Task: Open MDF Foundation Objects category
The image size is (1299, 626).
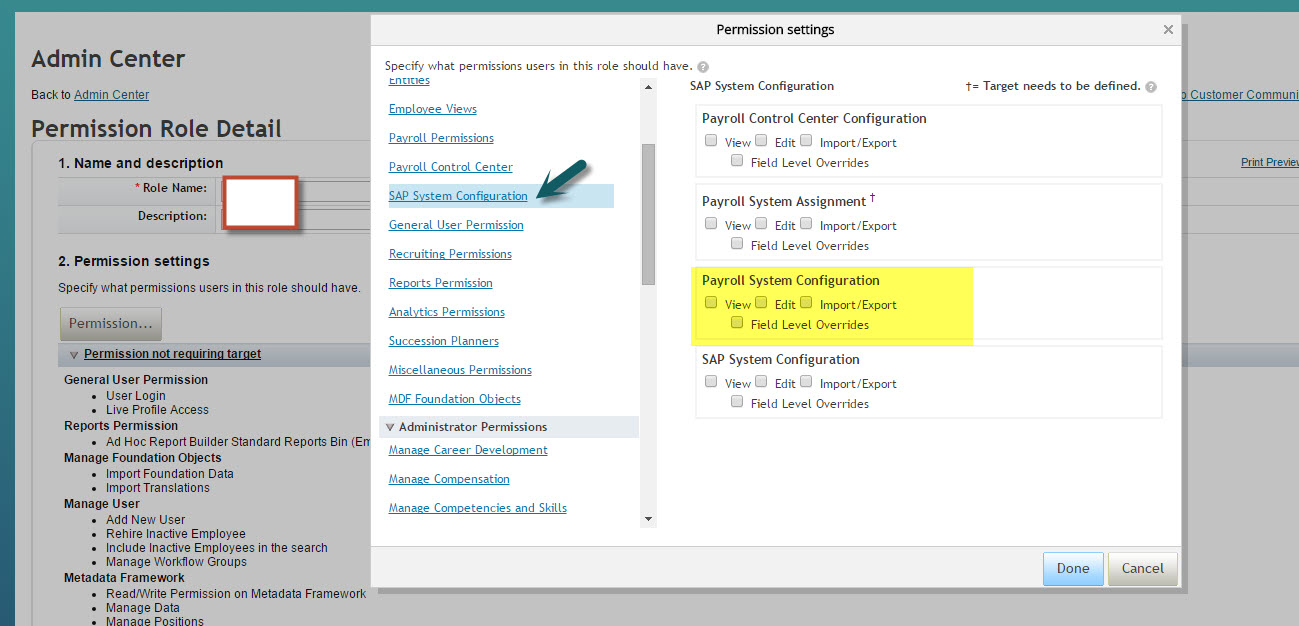Action: tap(455, 399)
